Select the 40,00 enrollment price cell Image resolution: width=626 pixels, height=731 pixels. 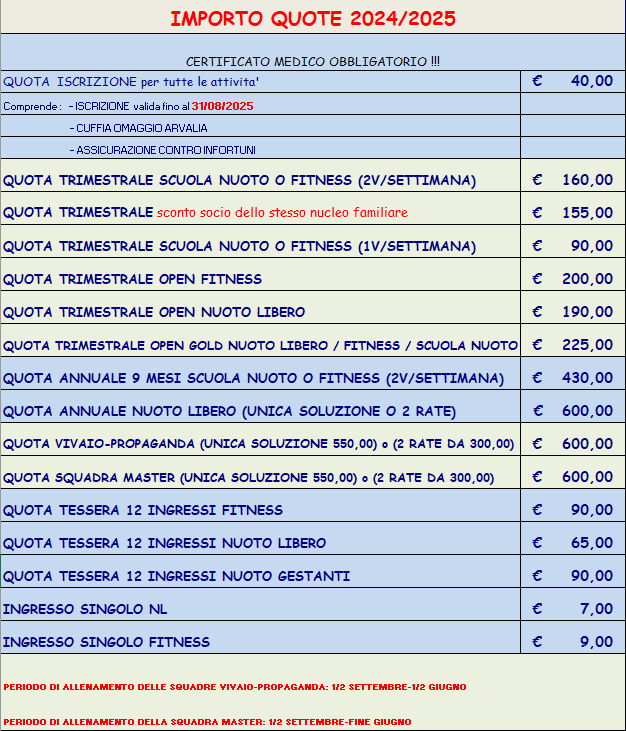[x=573, y=81]
